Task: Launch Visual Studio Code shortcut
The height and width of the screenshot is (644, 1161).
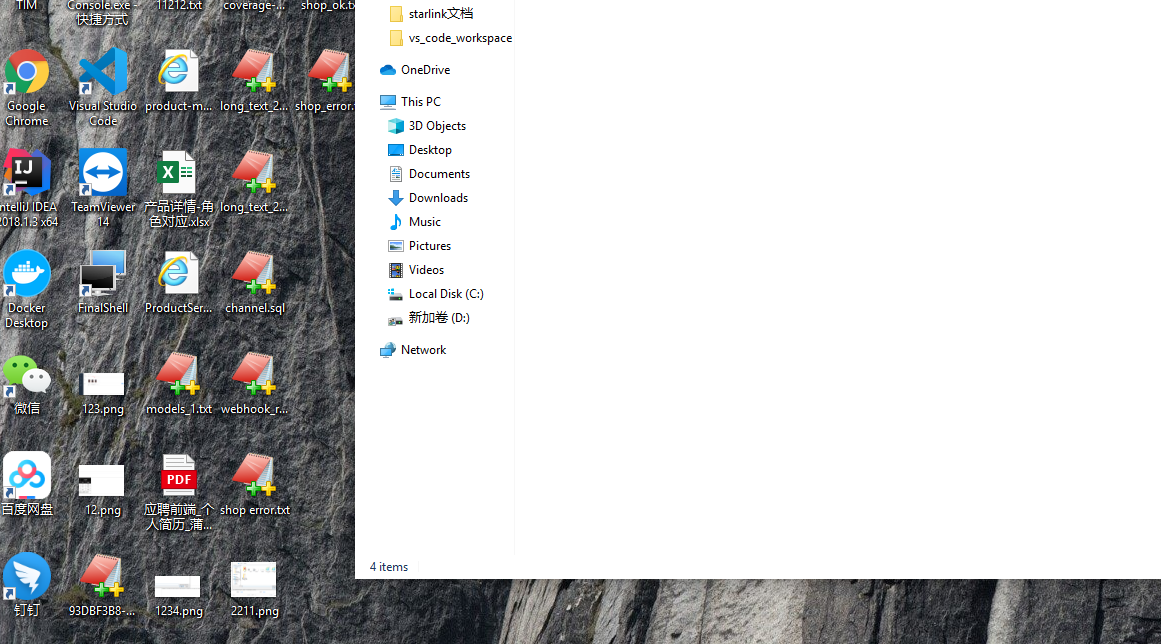Action: click(103, 87)
